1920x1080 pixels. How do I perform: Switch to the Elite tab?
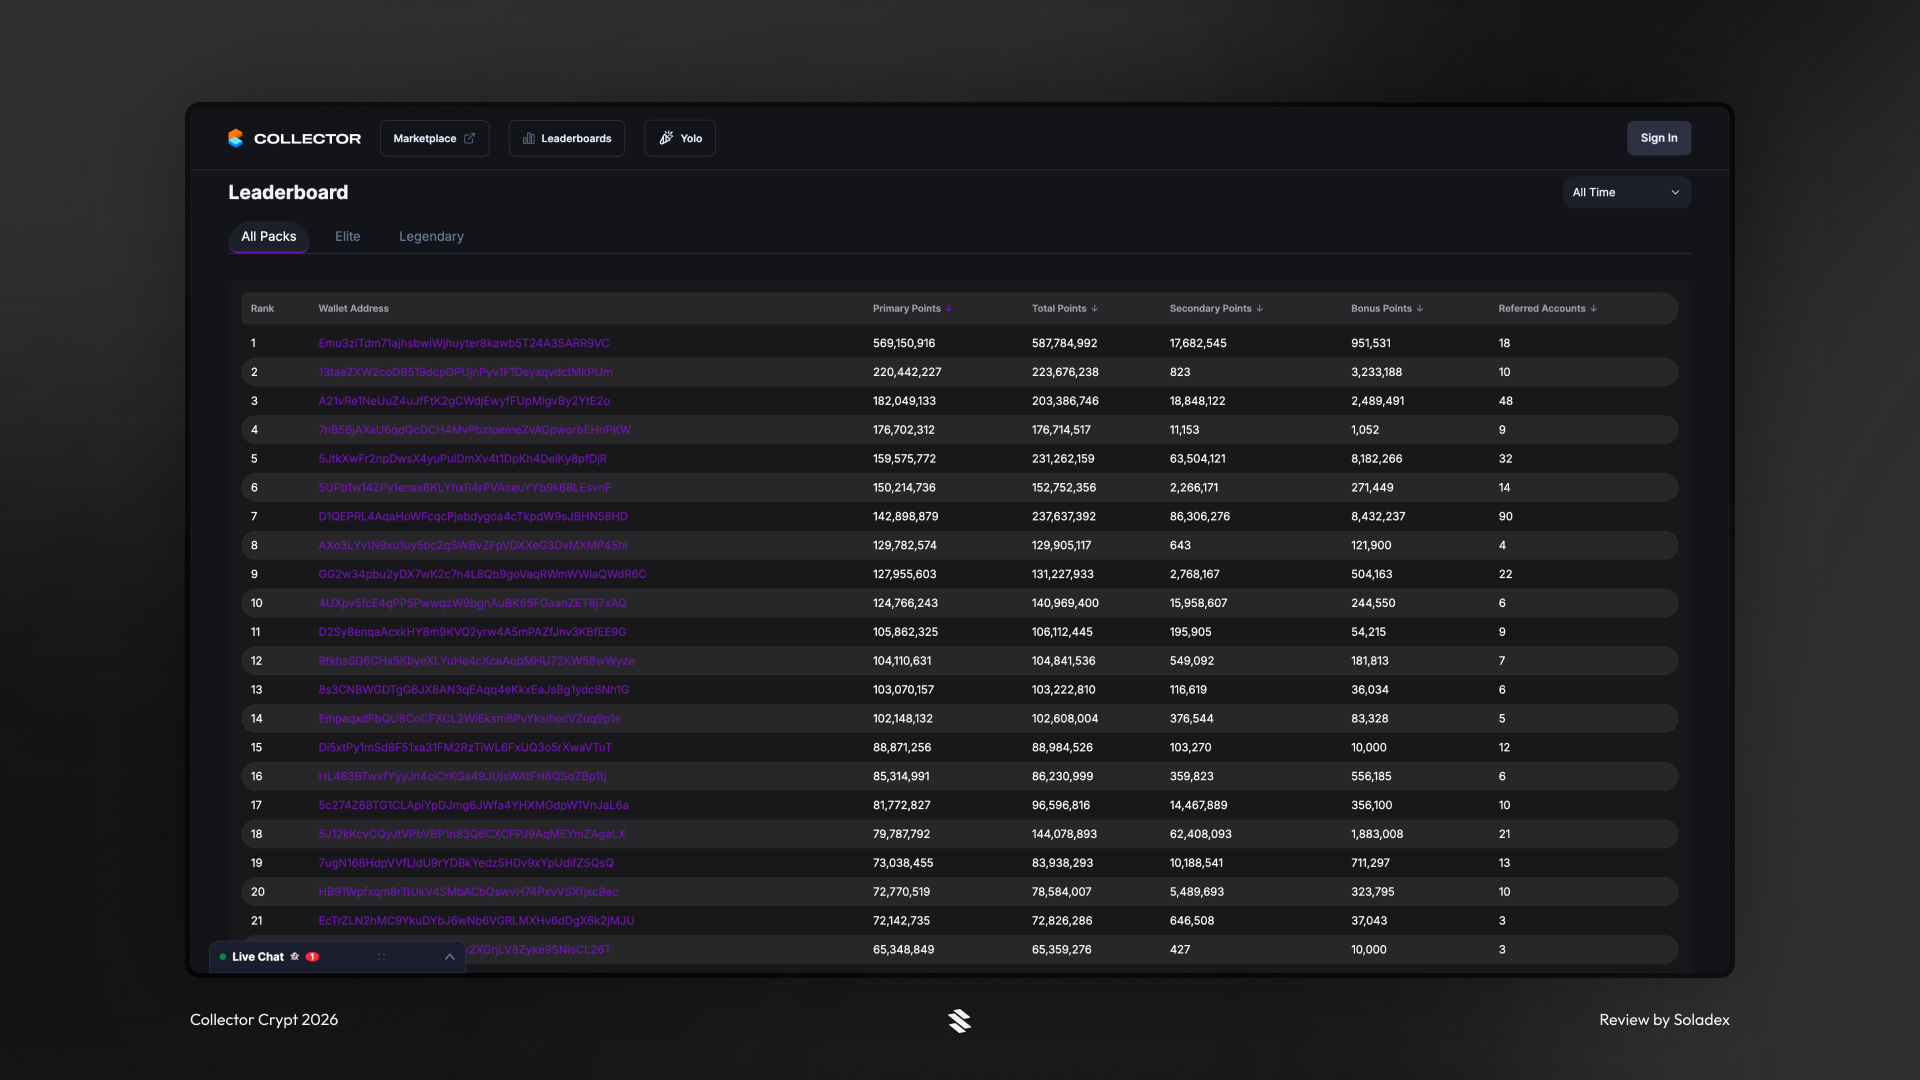click(x=347, y=236)
